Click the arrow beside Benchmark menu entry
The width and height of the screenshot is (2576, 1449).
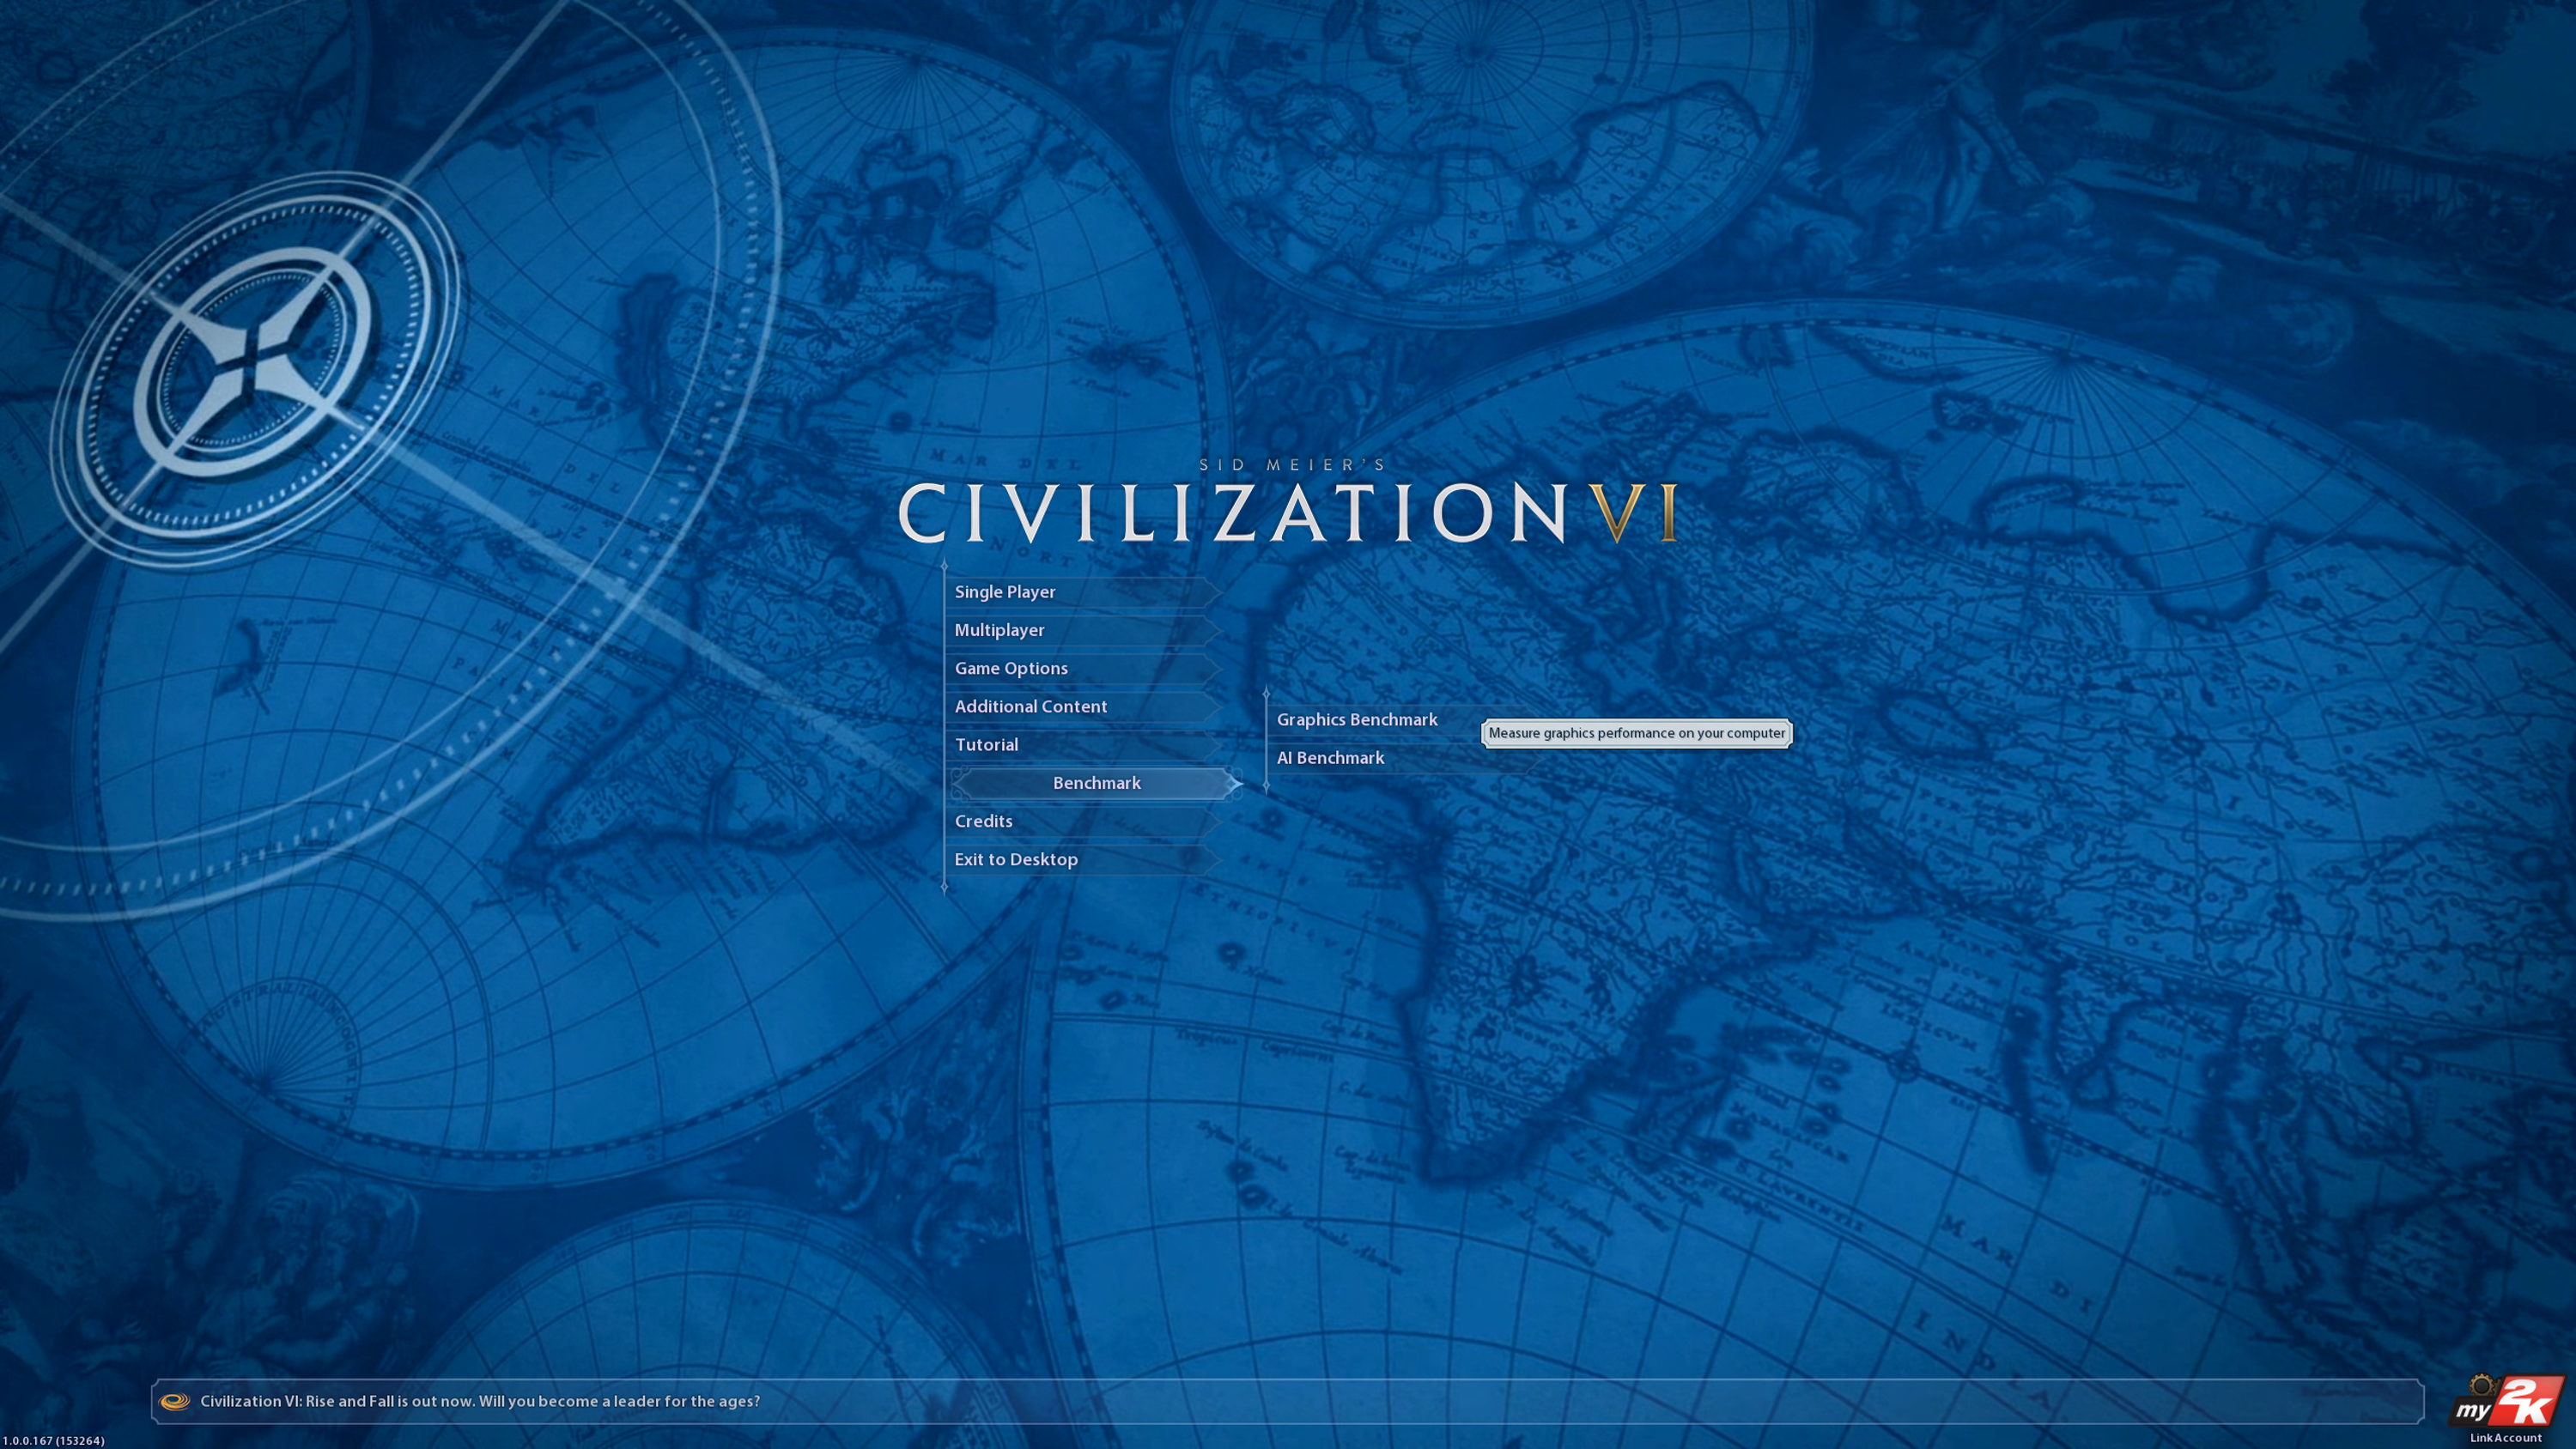coord(1236,784)
